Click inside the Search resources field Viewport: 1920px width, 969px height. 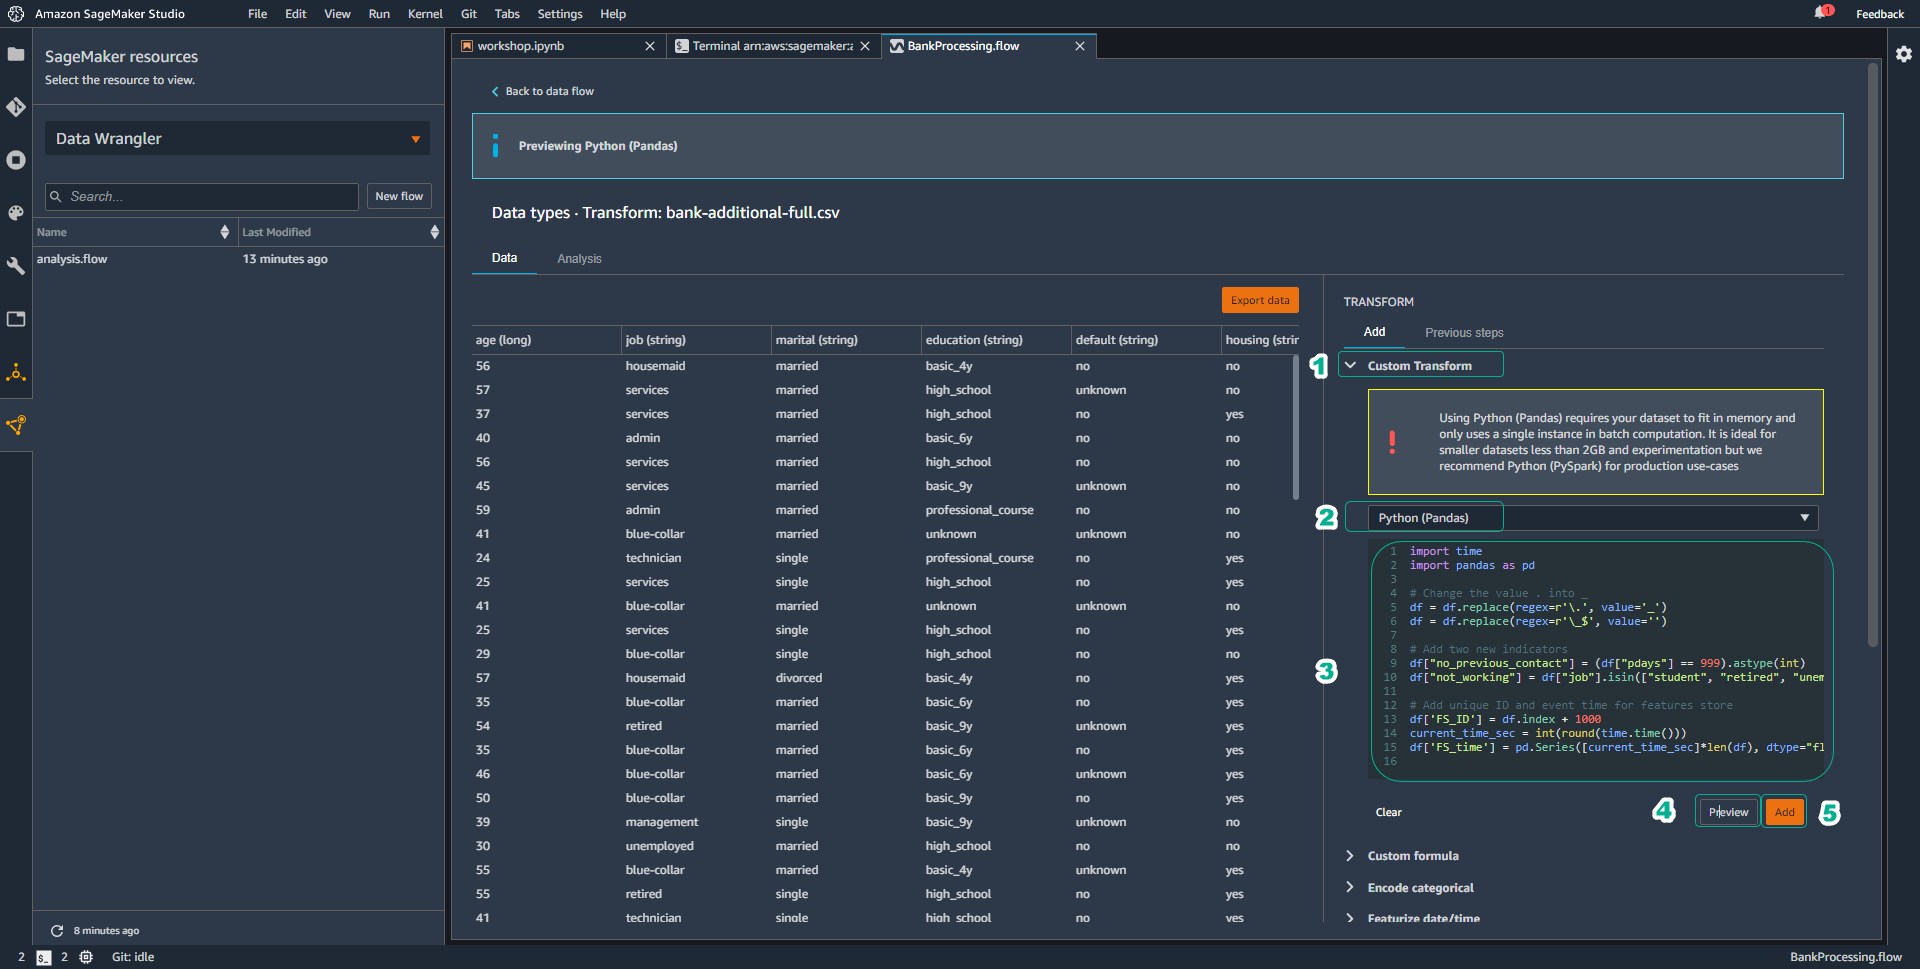(202, 197)
